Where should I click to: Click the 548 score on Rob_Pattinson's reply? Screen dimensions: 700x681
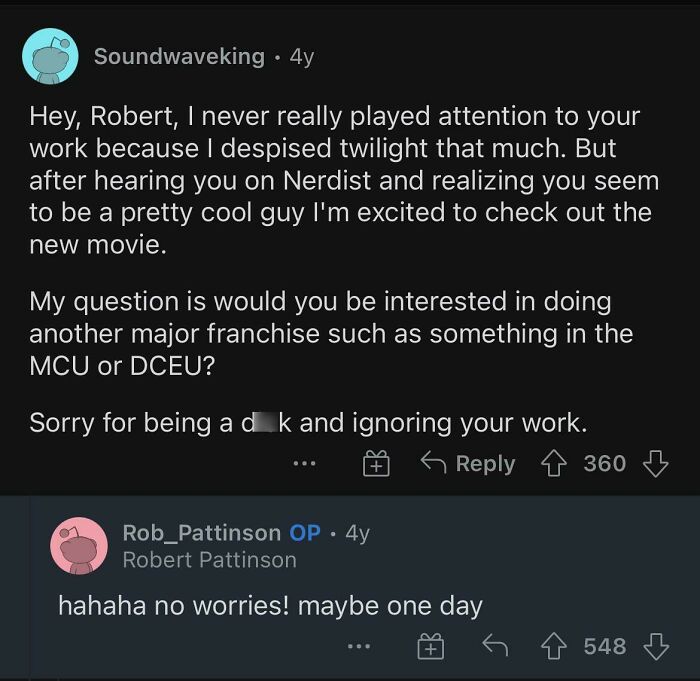click(604, 647)
